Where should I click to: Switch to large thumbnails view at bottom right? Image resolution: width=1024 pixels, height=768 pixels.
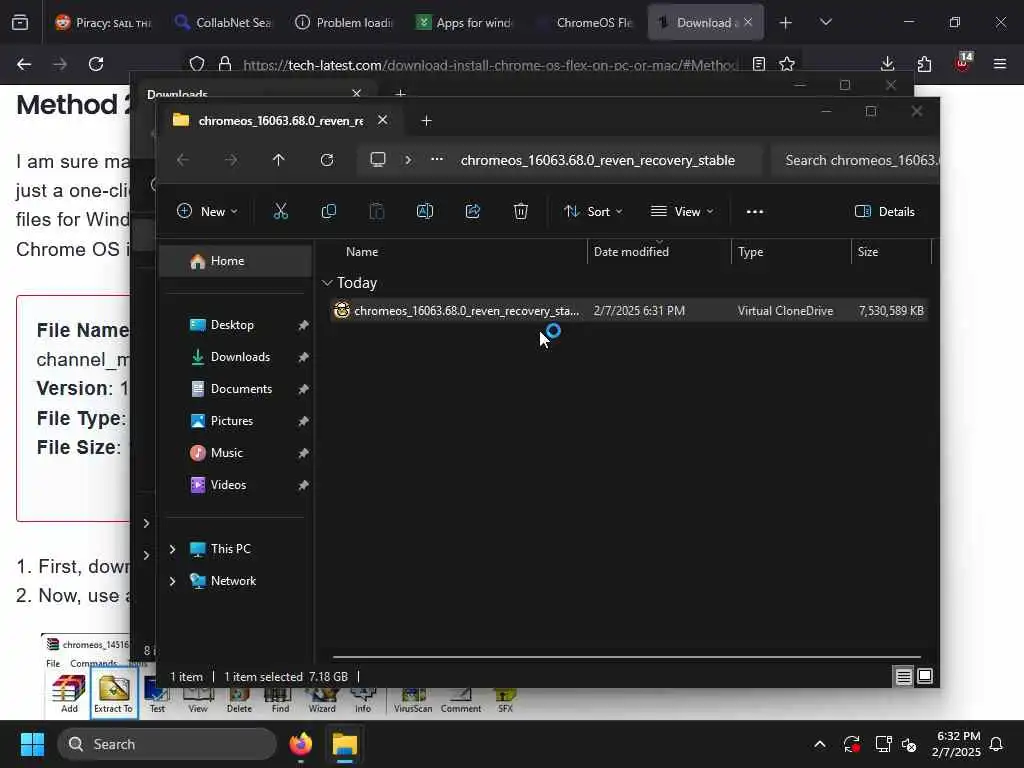tap(925, 676)
